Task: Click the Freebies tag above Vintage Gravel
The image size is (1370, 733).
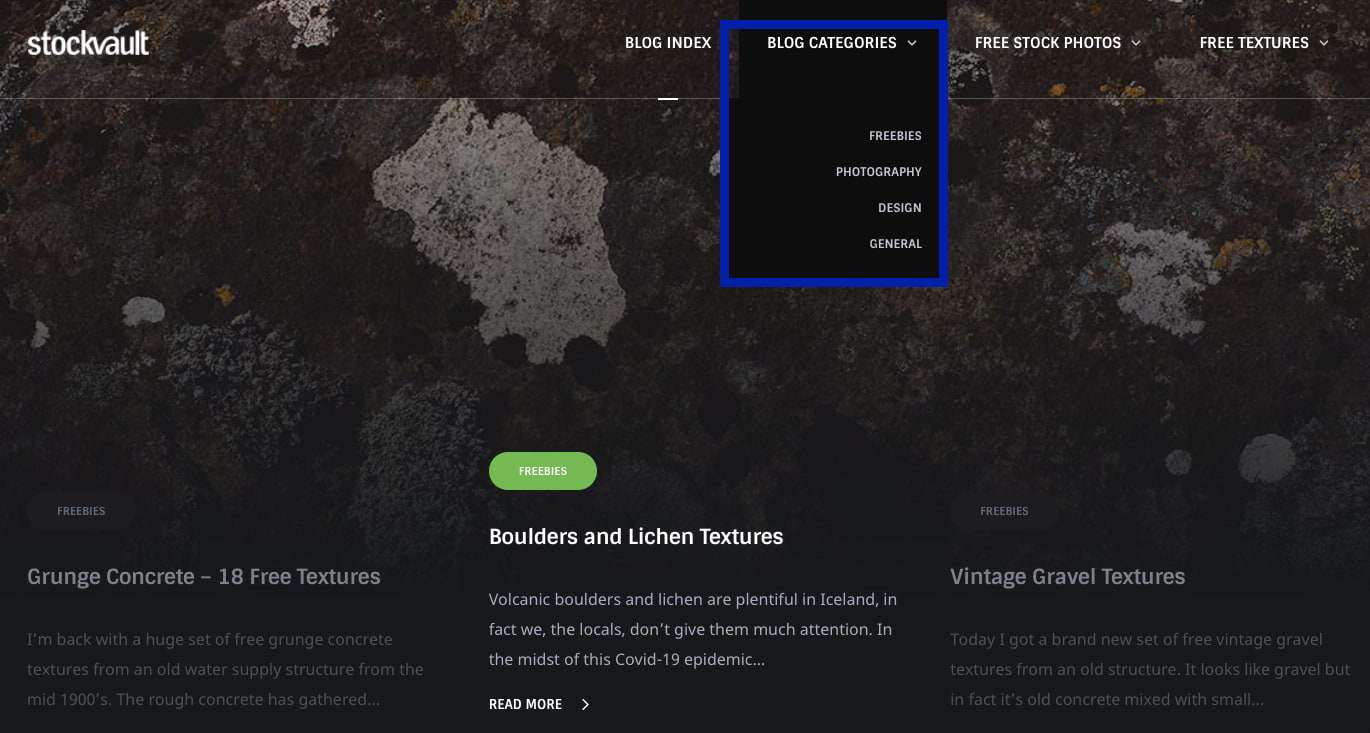Action: [x=1004, y=511]
